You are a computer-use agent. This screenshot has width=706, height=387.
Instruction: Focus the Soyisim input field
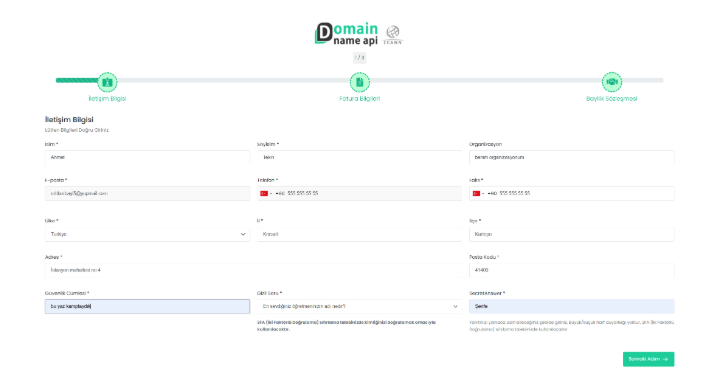pos(359,158)
